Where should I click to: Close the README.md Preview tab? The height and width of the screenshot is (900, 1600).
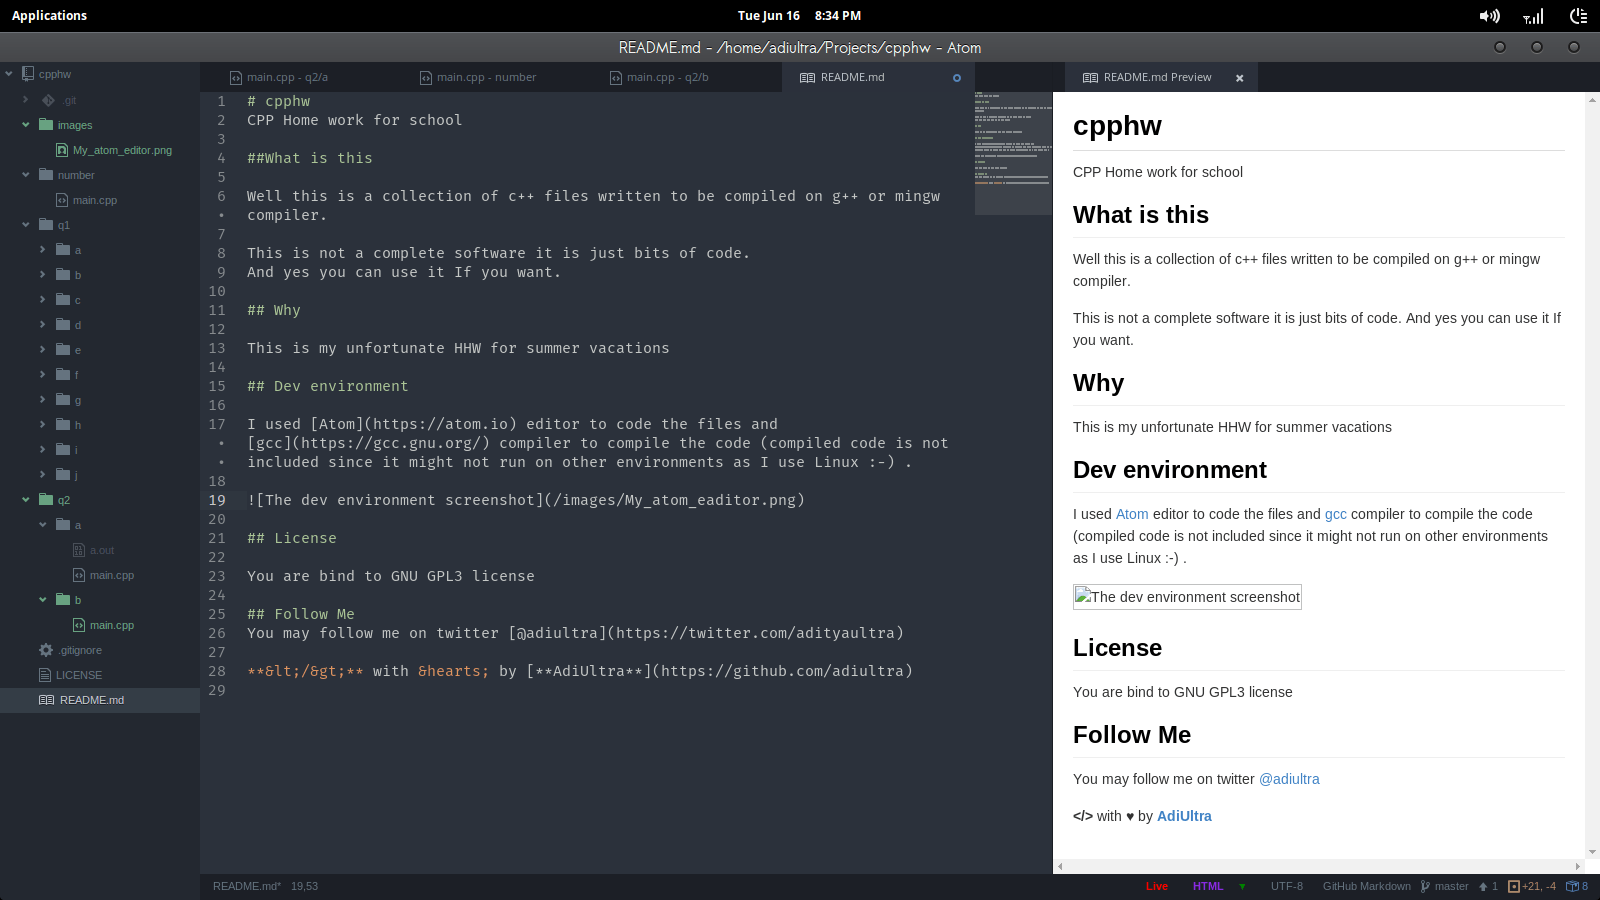coord(1240,78)
